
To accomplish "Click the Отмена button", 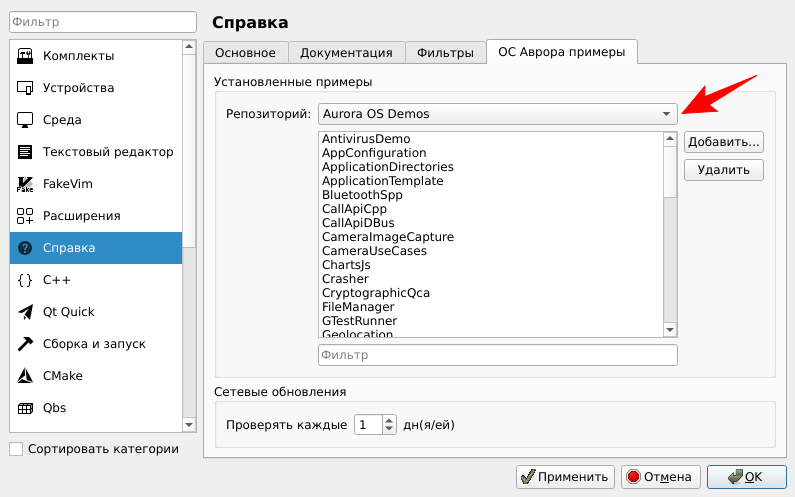I will [x=661, y=477].
